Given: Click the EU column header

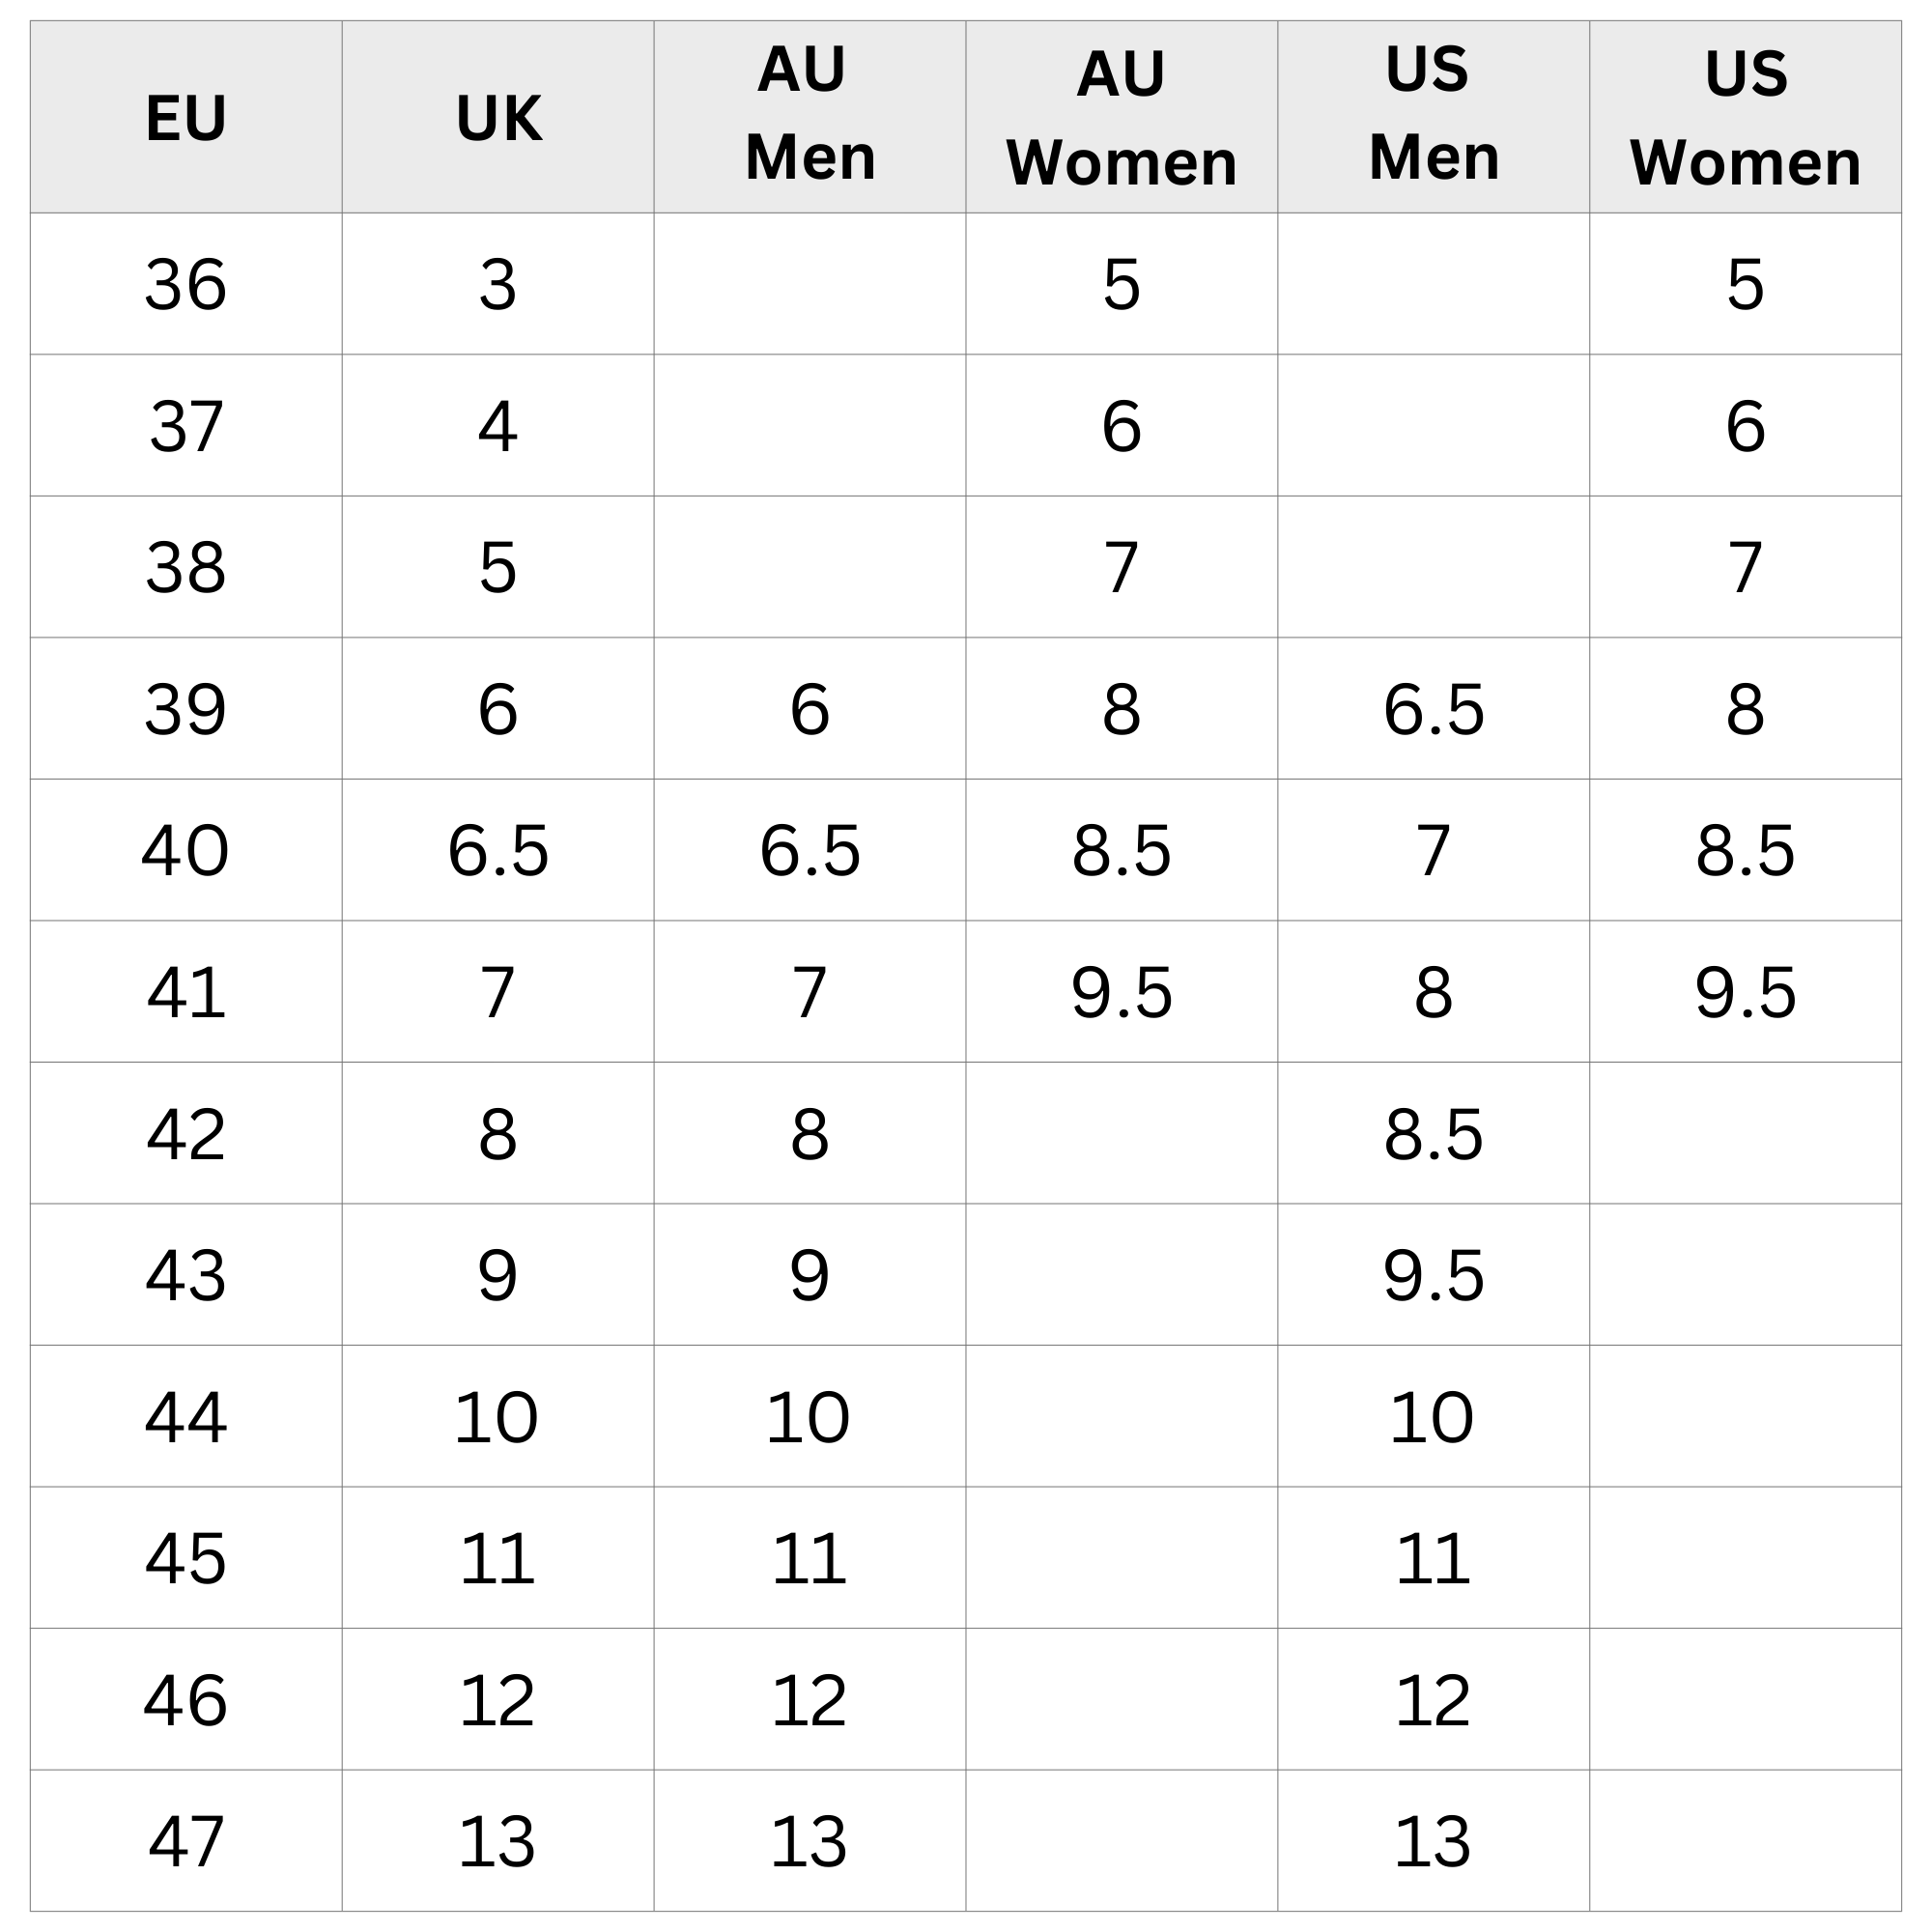Looking at the screenshot, I should [x=186, y=118].
